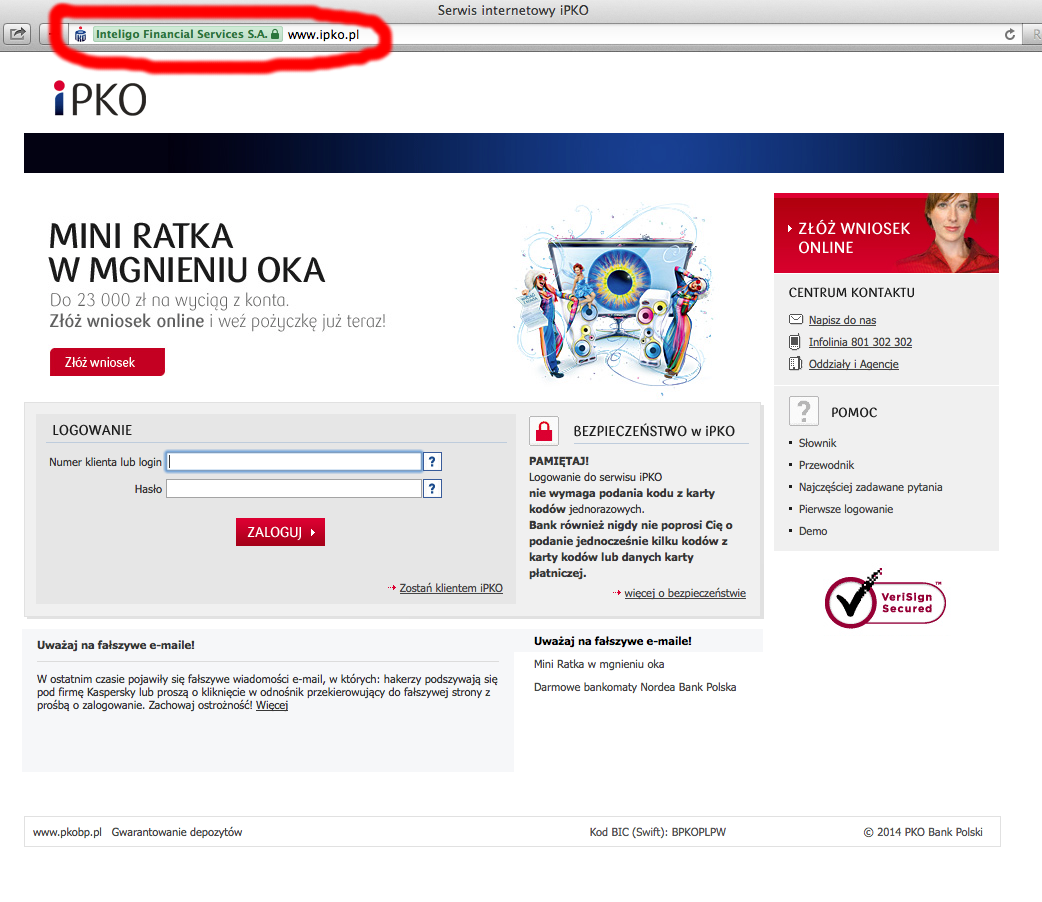Open help icon next to Hasło field
The height and width of the screenshot is (902, 1042).
point(432,489)
